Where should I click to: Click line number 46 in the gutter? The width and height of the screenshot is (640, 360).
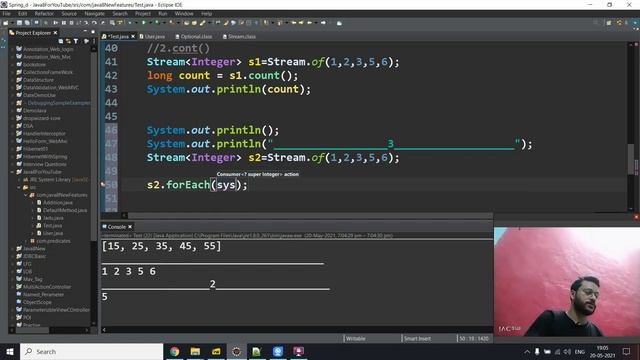tap(111, 130)
